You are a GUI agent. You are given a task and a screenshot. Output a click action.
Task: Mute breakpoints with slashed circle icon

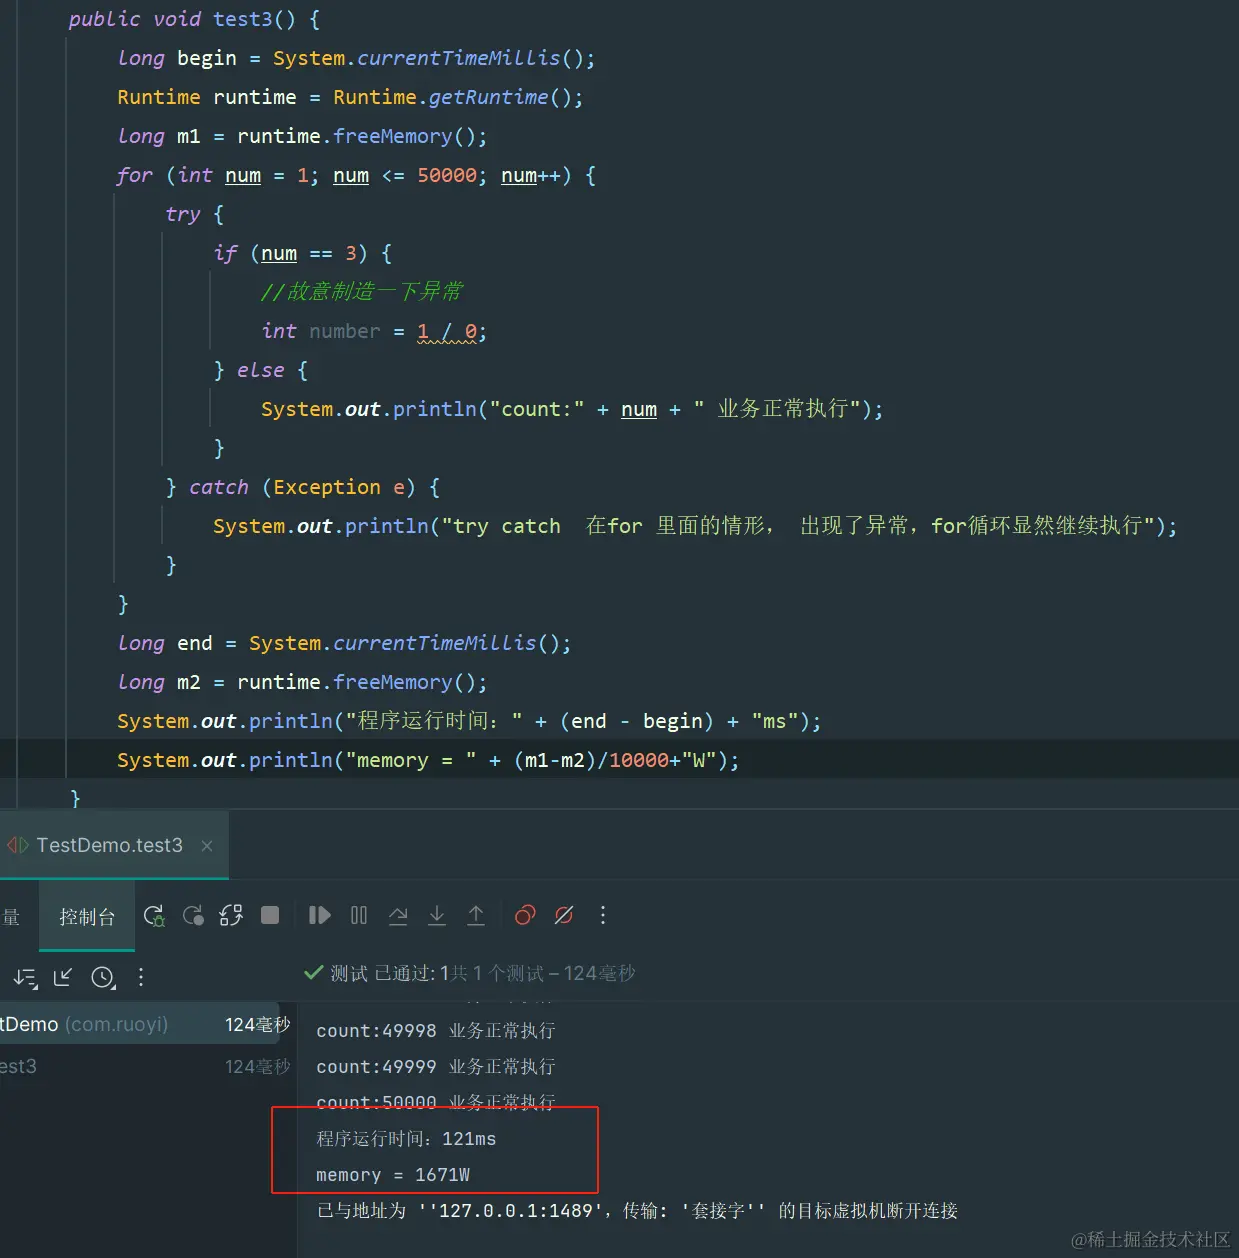[564, 915]
